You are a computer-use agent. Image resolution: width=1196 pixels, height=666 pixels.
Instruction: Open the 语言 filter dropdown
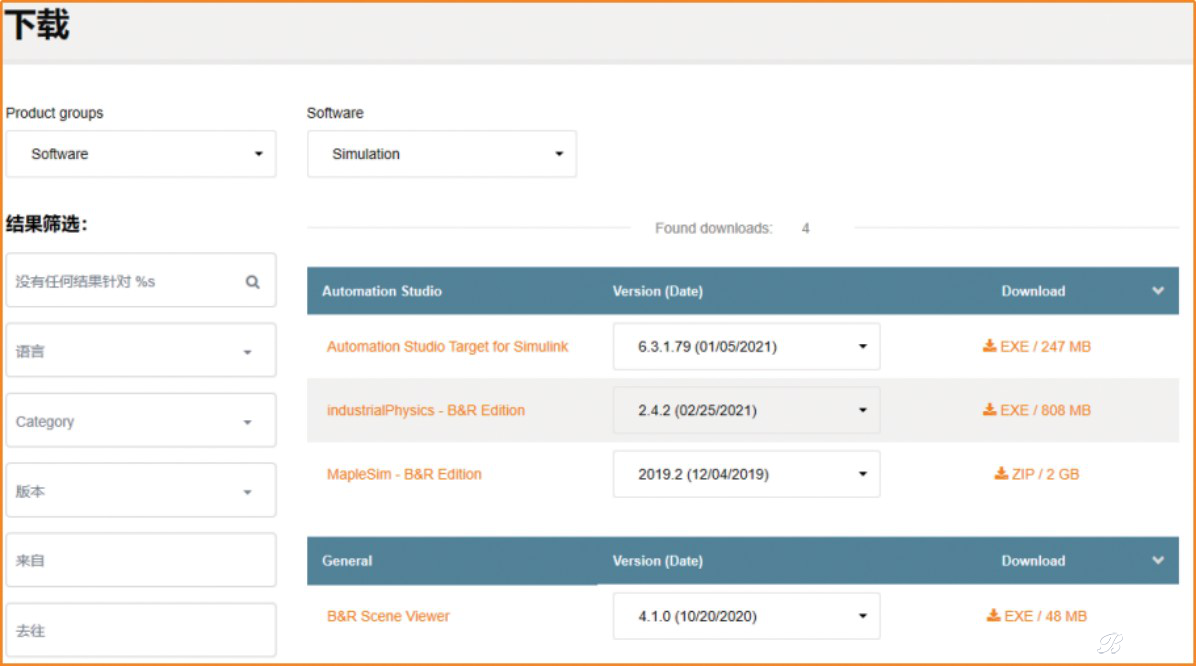click(141, 350)
